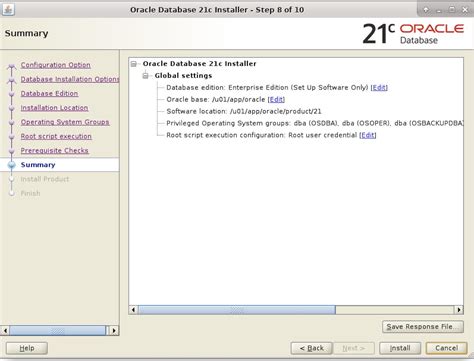
Task: Go to Database Installation Options step
Action: click(70, 79)
